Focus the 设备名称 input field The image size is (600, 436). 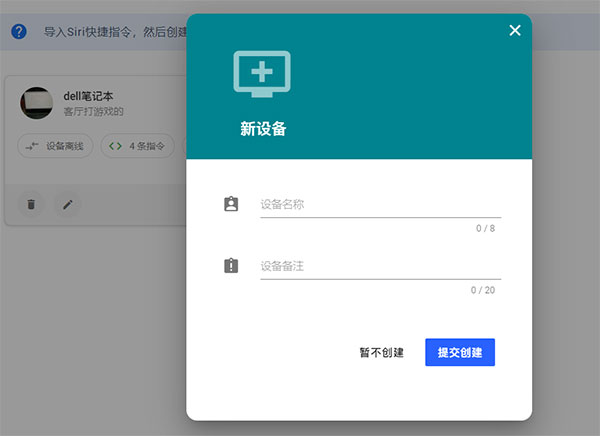coord(380,204)
